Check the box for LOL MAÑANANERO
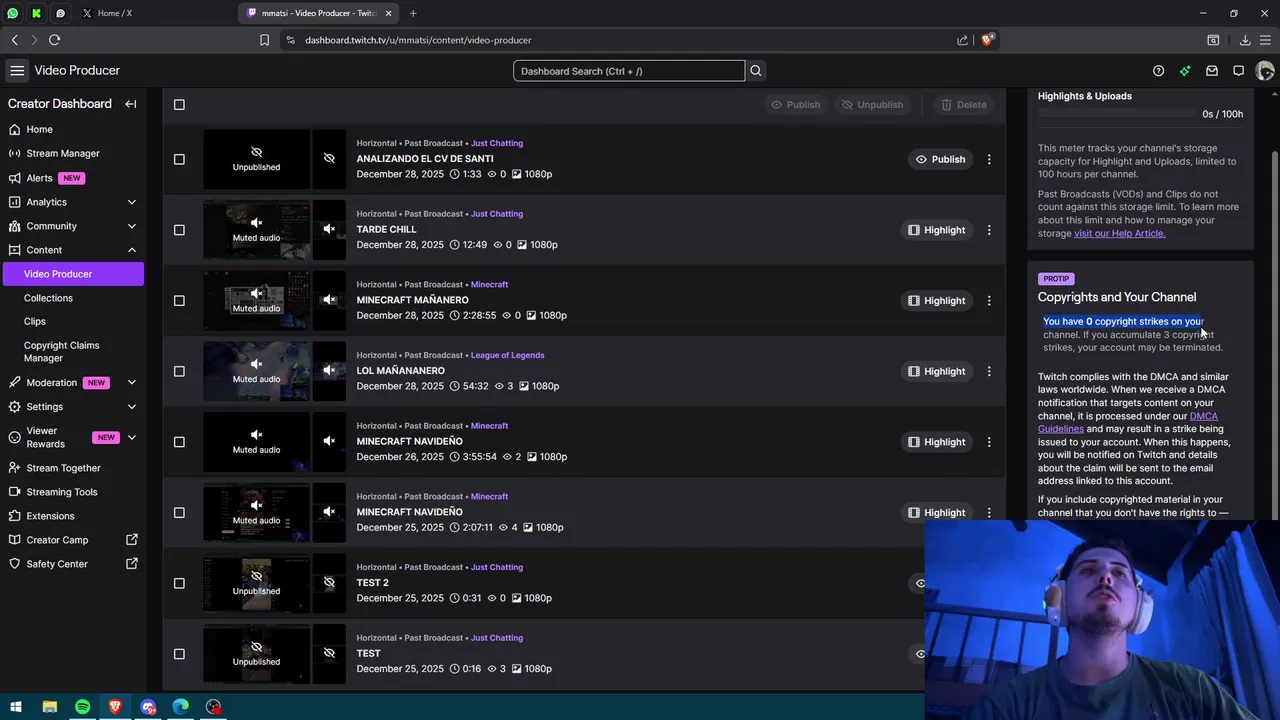 pos(179,371)
